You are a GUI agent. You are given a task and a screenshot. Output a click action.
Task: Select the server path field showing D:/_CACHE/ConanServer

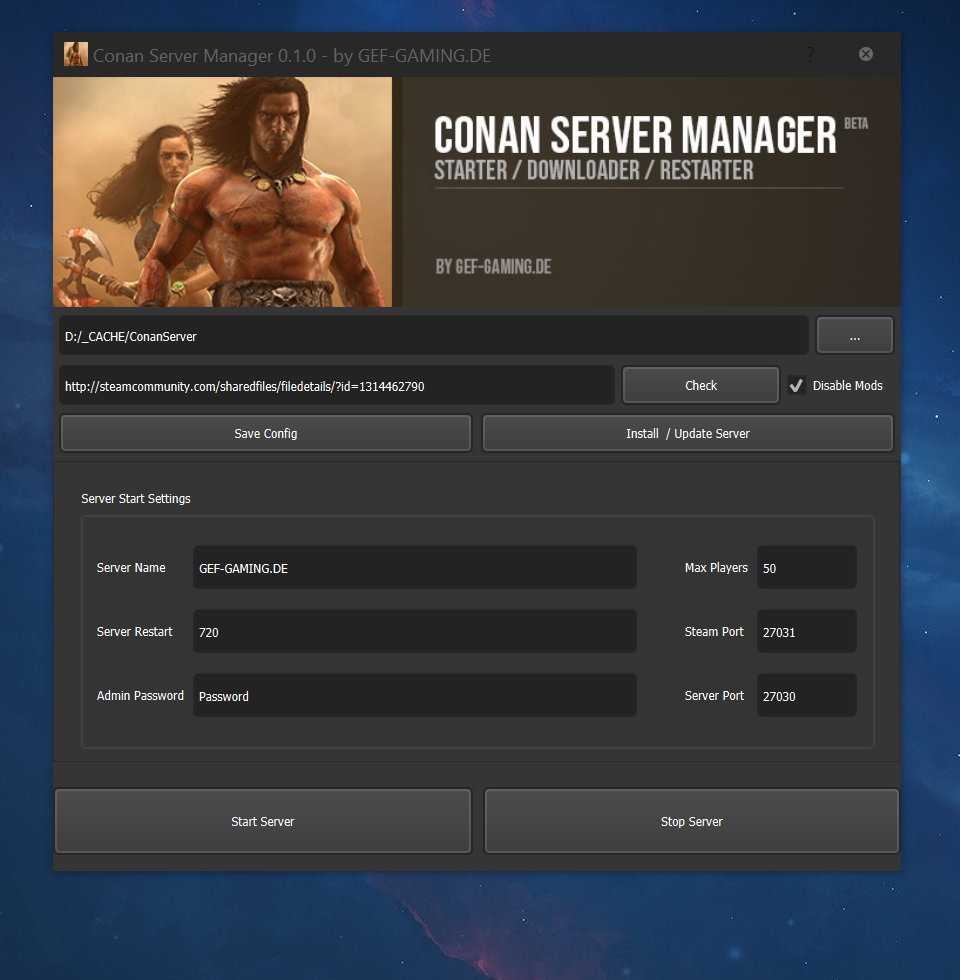click(430, 334)
